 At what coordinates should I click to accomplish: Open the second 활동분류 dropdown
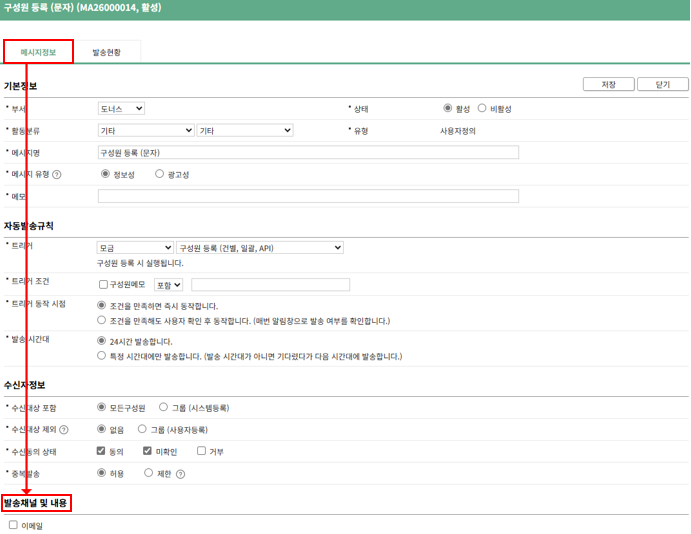pos(245,130)
